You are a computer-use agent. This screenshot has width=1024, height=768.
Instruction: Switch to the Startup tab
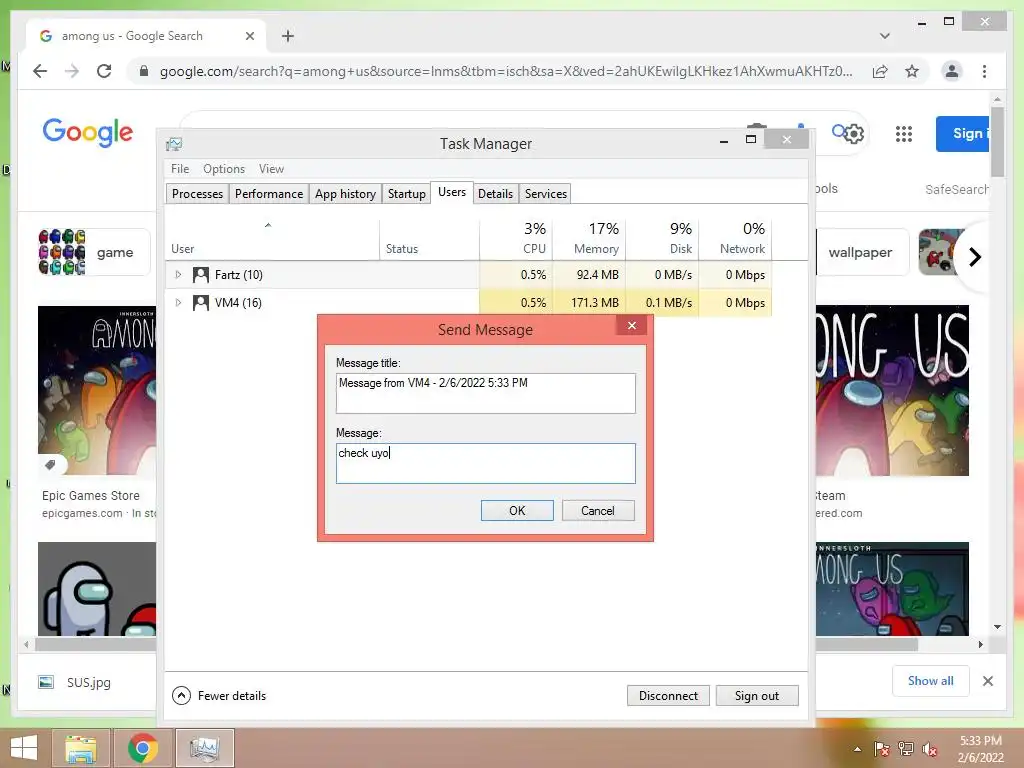click(406, 193)
